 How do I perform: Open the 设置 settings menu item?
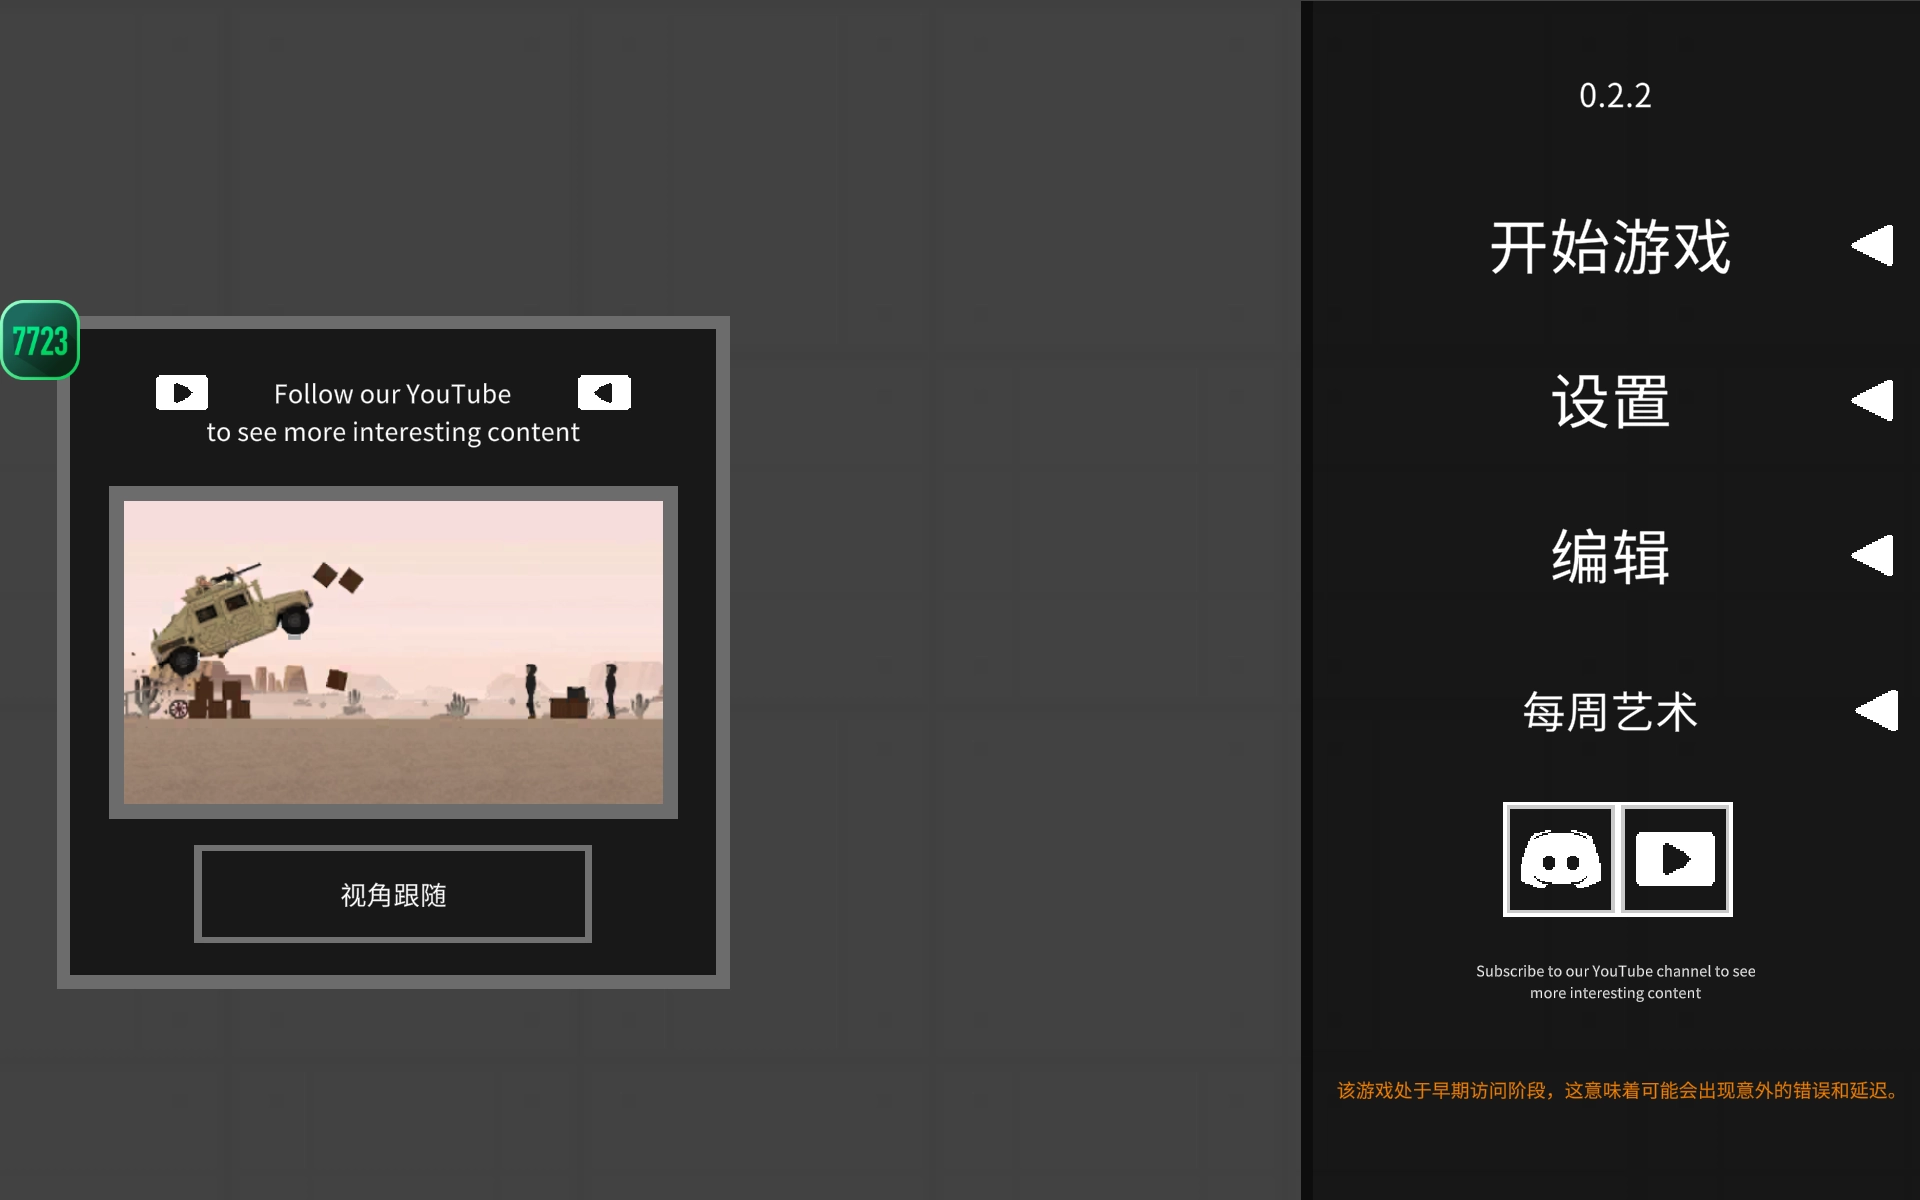pos(1610,402)
